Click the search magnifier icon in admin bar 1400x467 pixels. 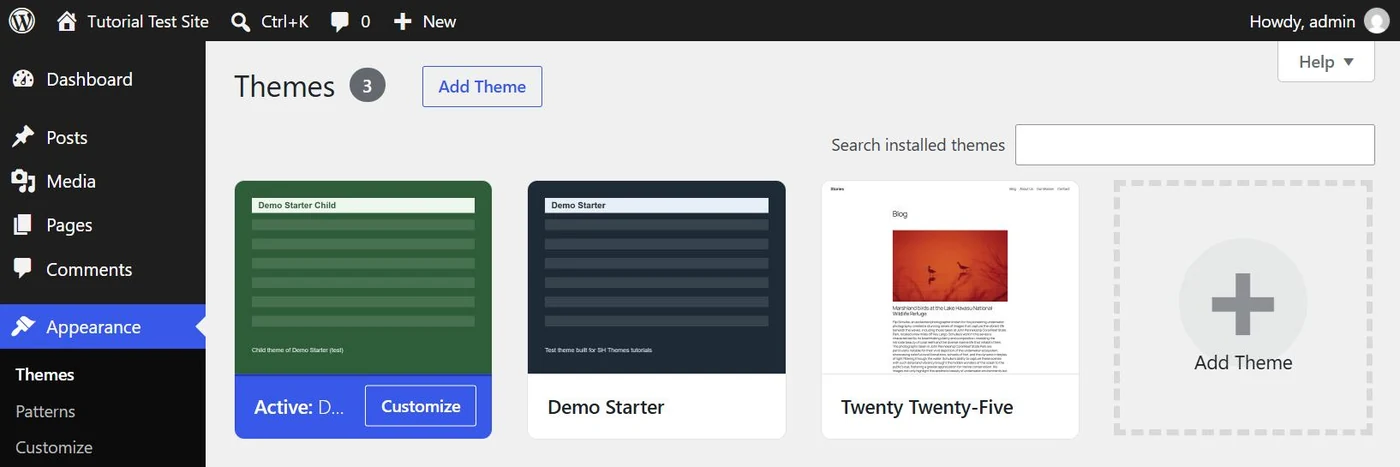coord(240,21)
